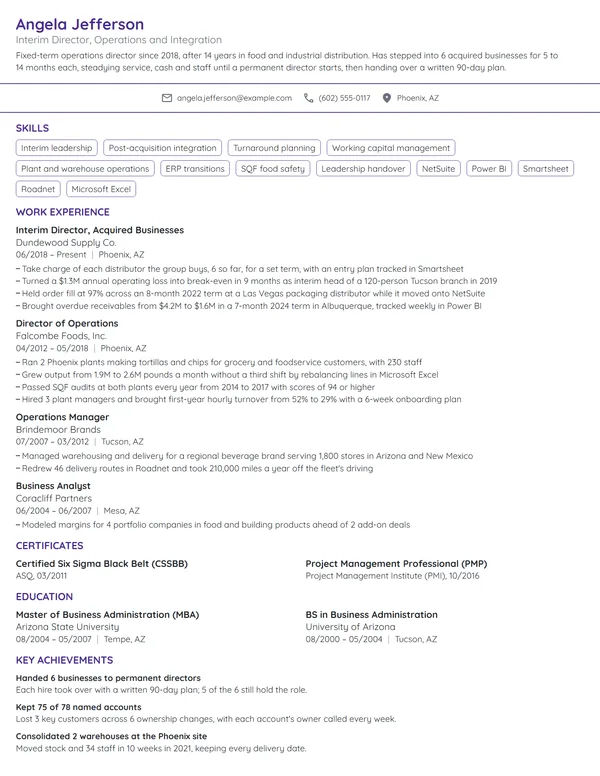Click the Coracliff Partners company name
The image size is (600, 776).
[54, 498]
